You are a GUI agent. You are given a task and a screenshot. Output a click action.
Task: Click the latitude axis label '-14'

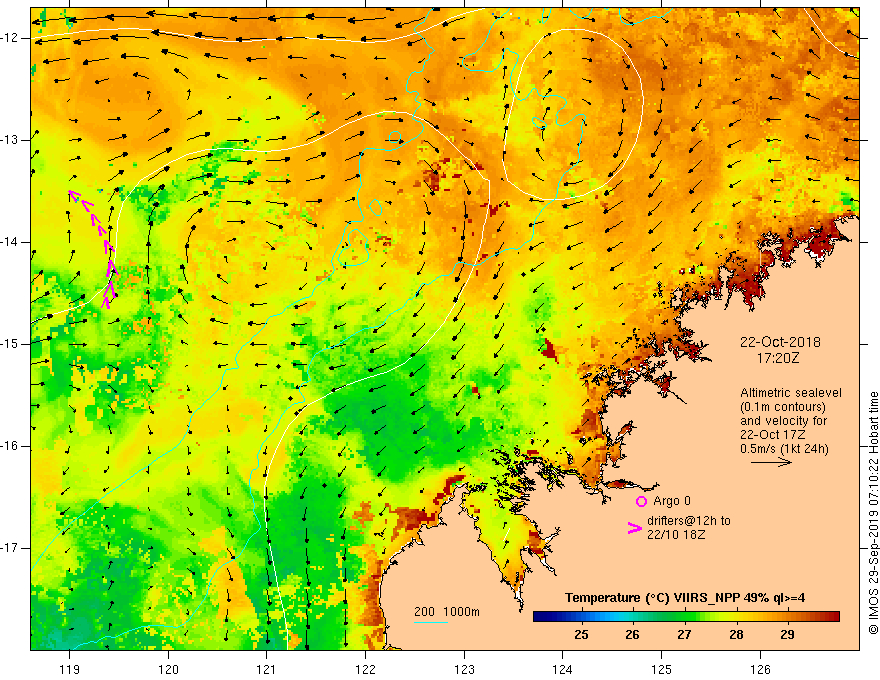(11, 242)
